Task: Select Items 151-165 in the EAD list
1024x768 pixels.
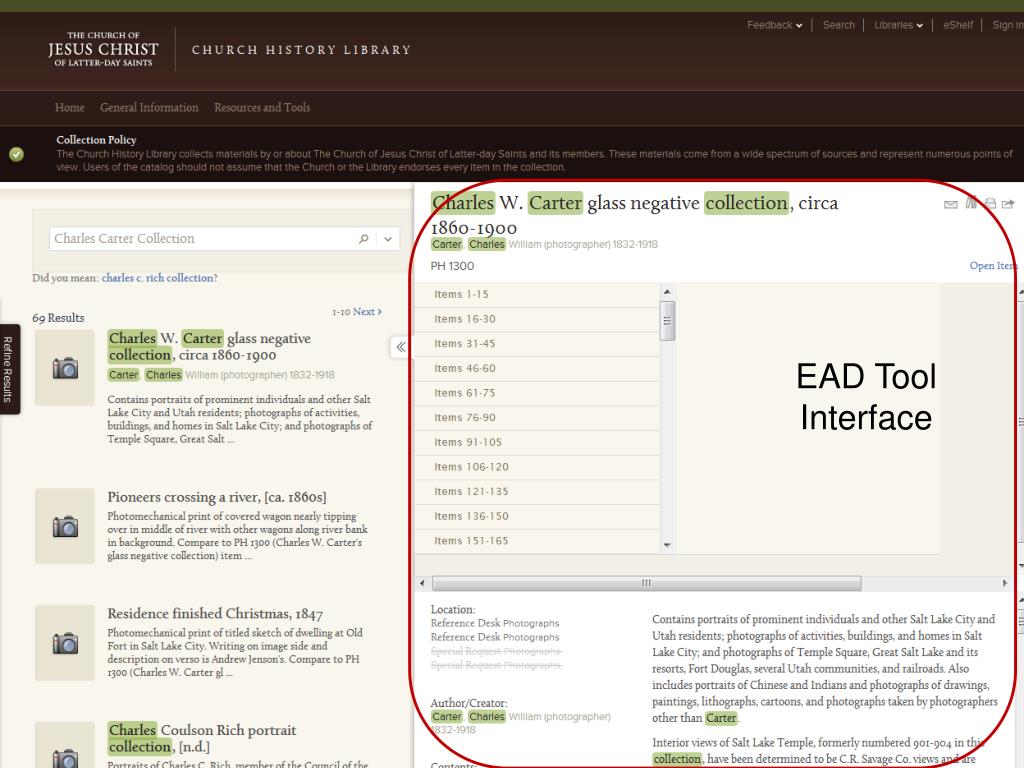Action: [537, 541]
